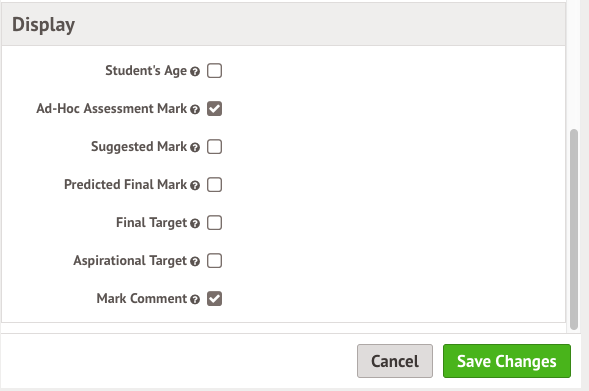Show help for Mark Comment option
Viewport: 589px width, 391px height.
click(x=195, y=299)
